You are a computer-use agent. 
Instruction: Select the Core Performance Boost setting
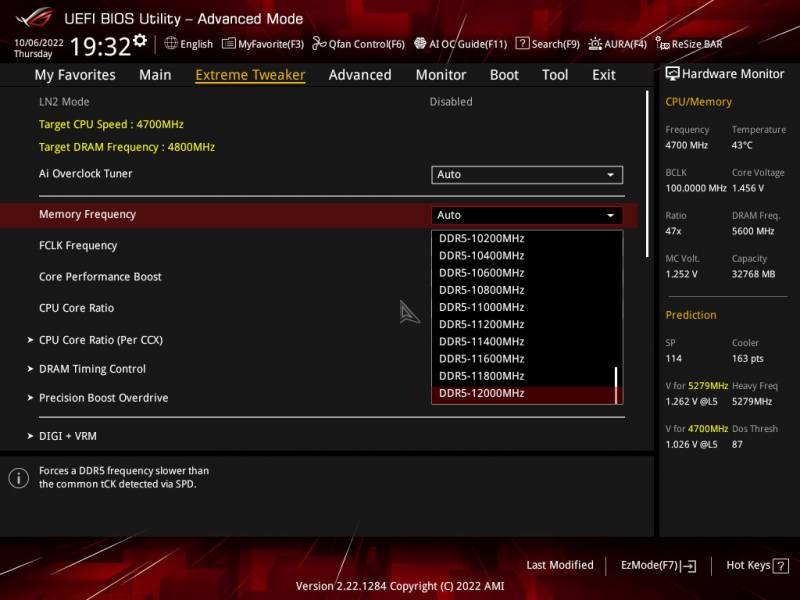coord(100,277)
